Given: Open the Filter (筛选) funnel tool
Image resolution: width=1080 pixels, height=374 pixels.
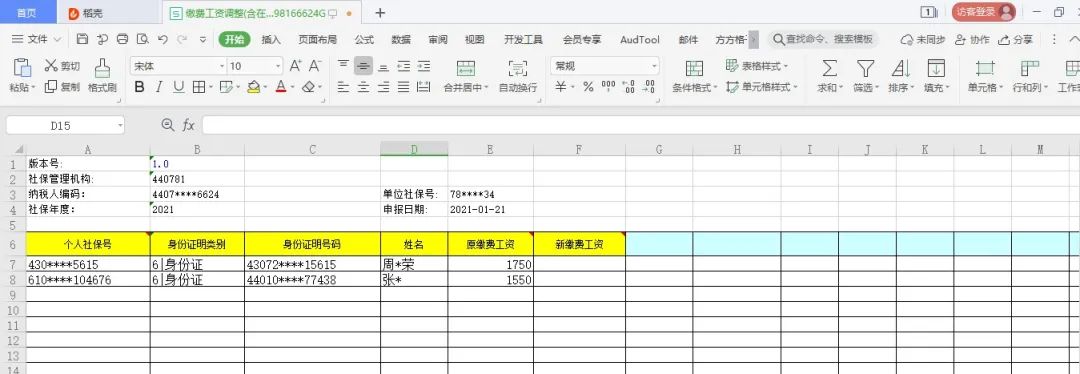Looking at the screenshot, I should tap(865, 67).
